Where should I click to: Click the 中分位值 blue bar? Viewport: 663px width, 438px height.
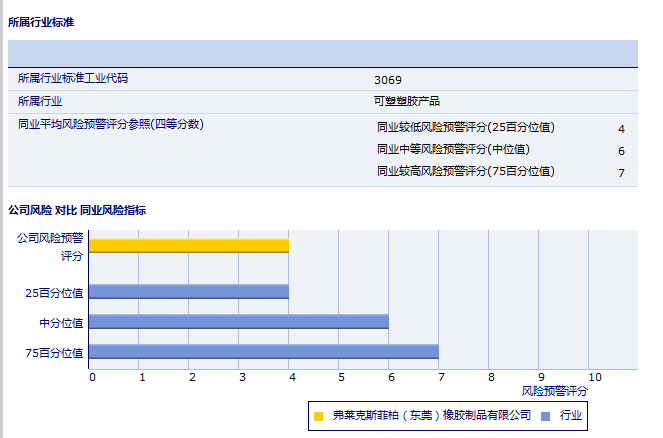click(x=239, y=321)
